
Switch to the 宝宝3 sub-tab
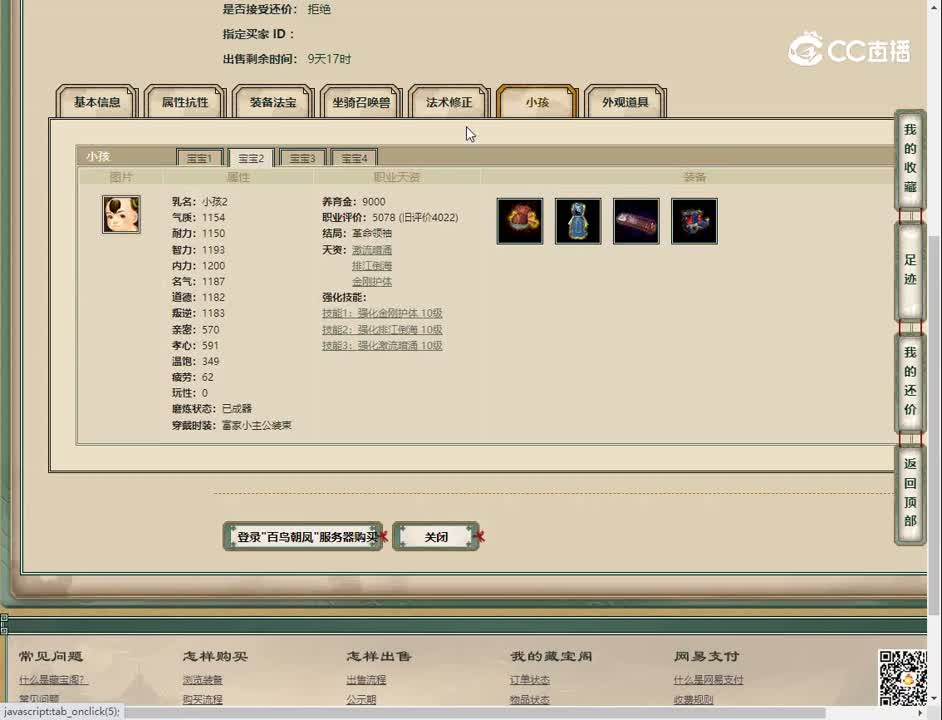[x=301, y=157]
